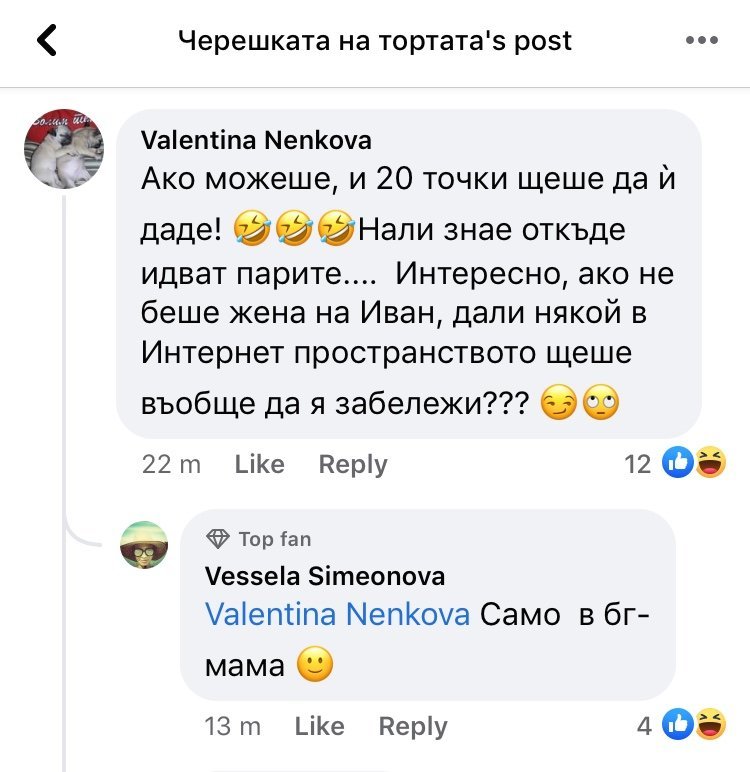750x772 pixels.
Task: Show the 12 reactions count on Valentina's comment
Action: (637, 464)
